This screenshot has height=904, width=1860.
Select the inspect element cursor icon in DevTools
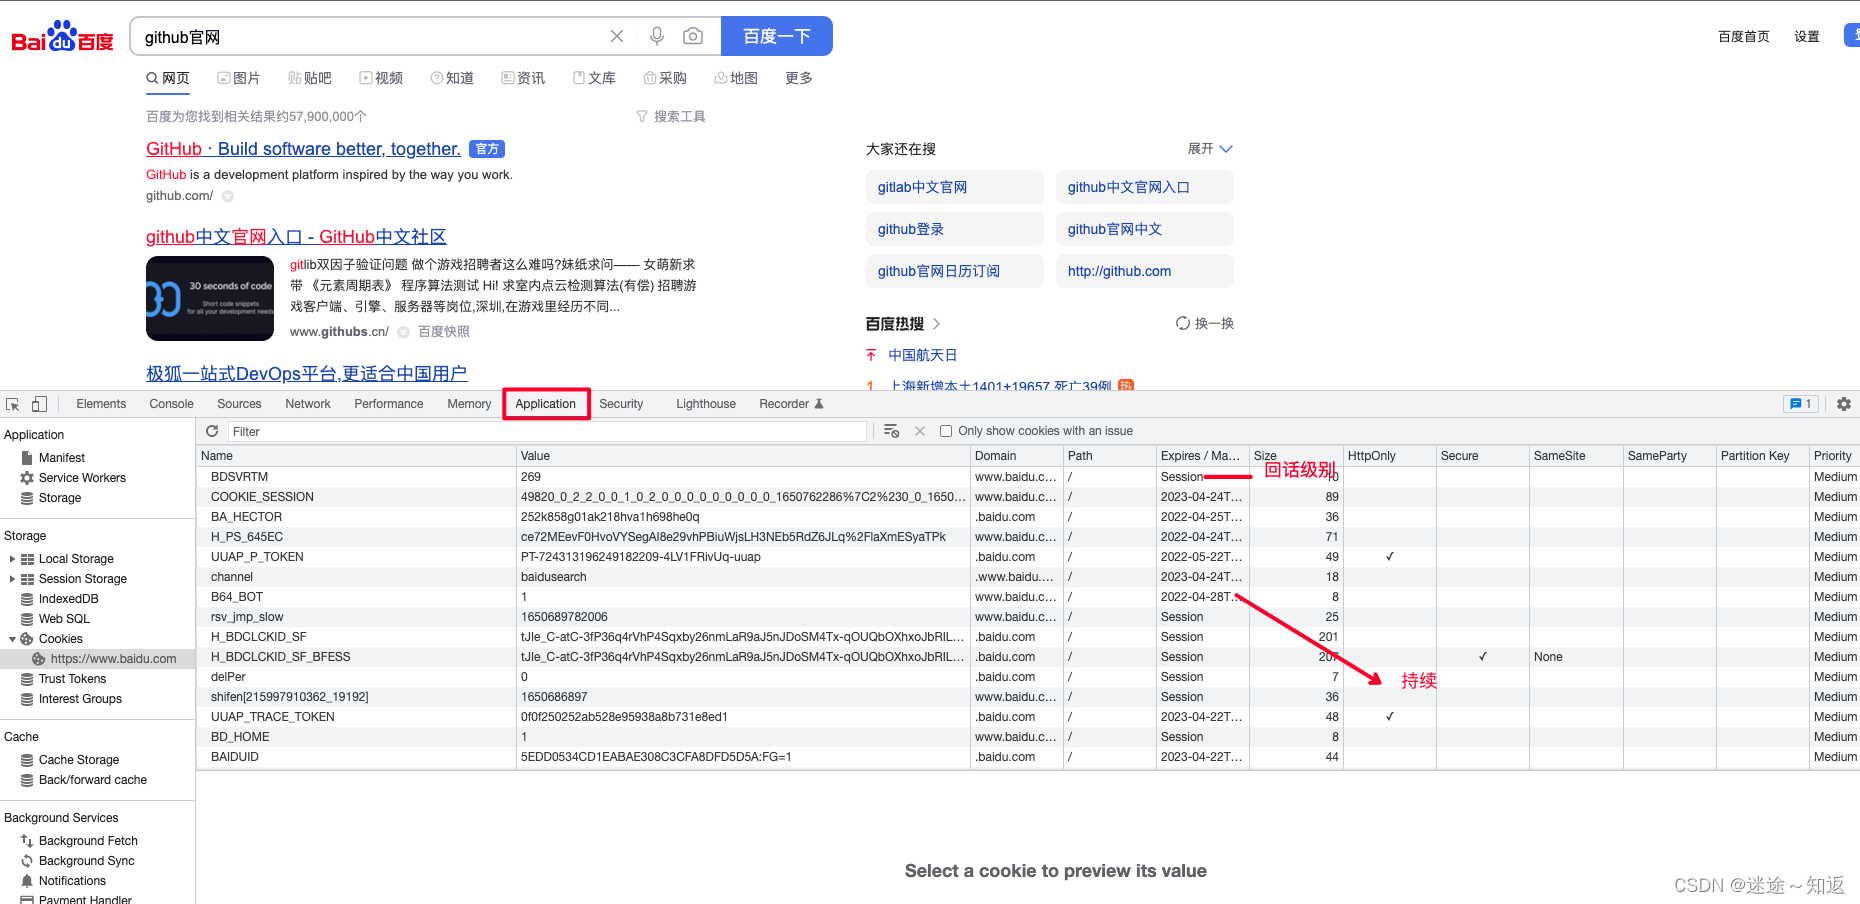11,403
